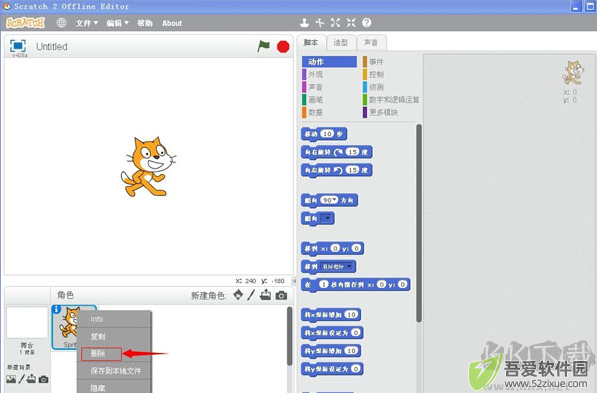Open the 文件 menu

tap(86, 23)
